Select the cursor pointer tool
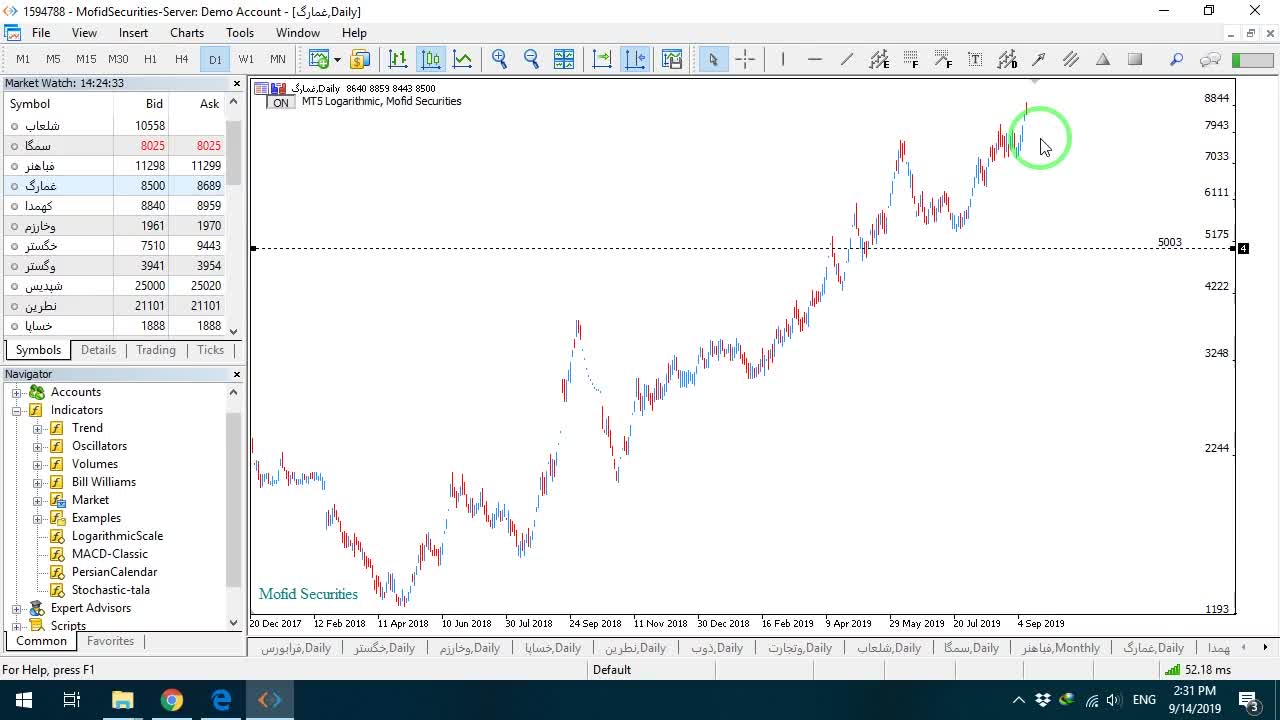Viewport: 1280px width, 720px height. tap(713, 59)
